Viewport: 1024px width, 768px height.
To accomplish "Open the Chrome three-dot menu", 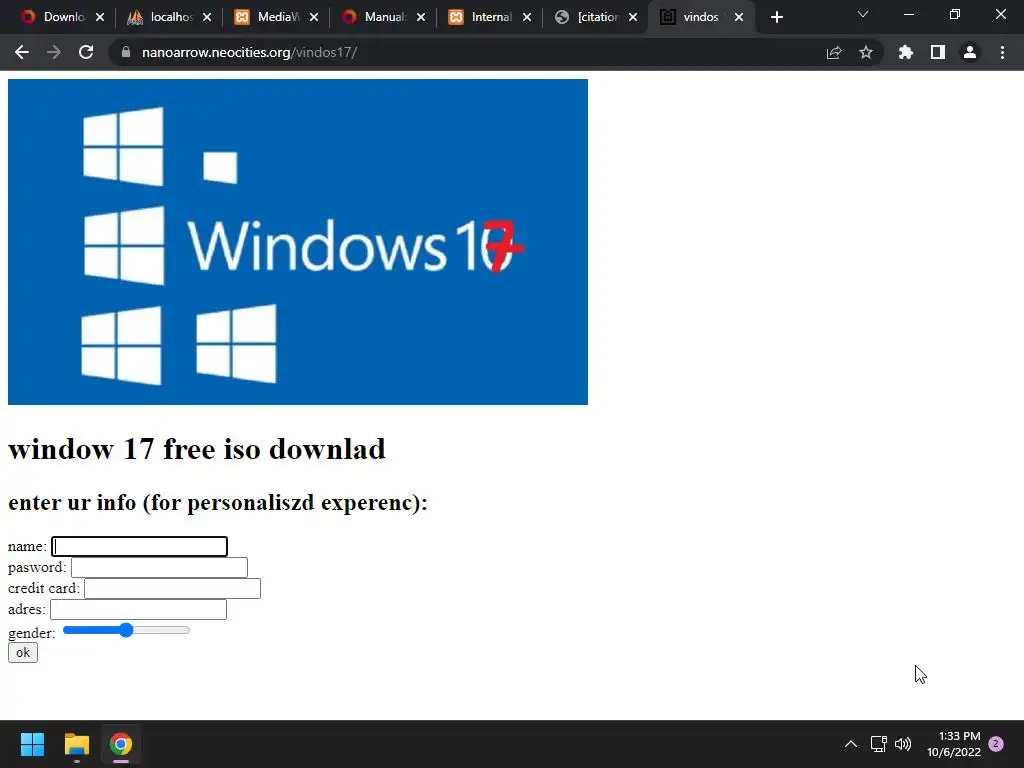I will coord(1002,52).
